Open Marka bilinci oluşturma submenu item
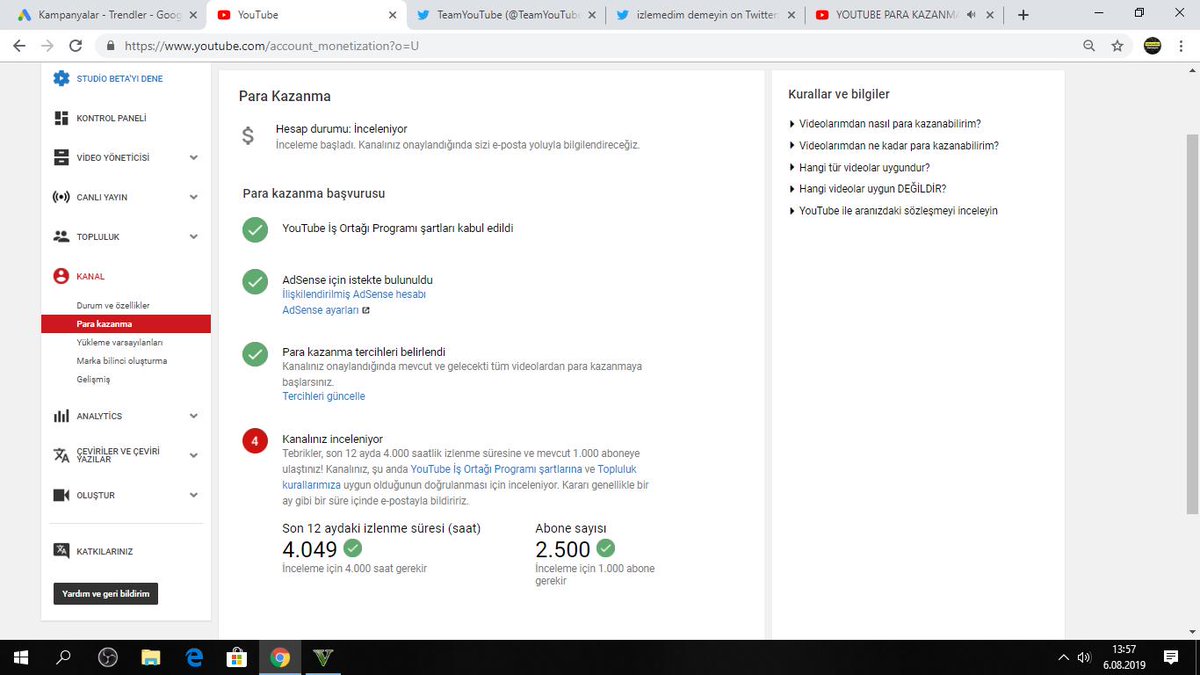The image size is (1200, 675). tap(122, 361)
